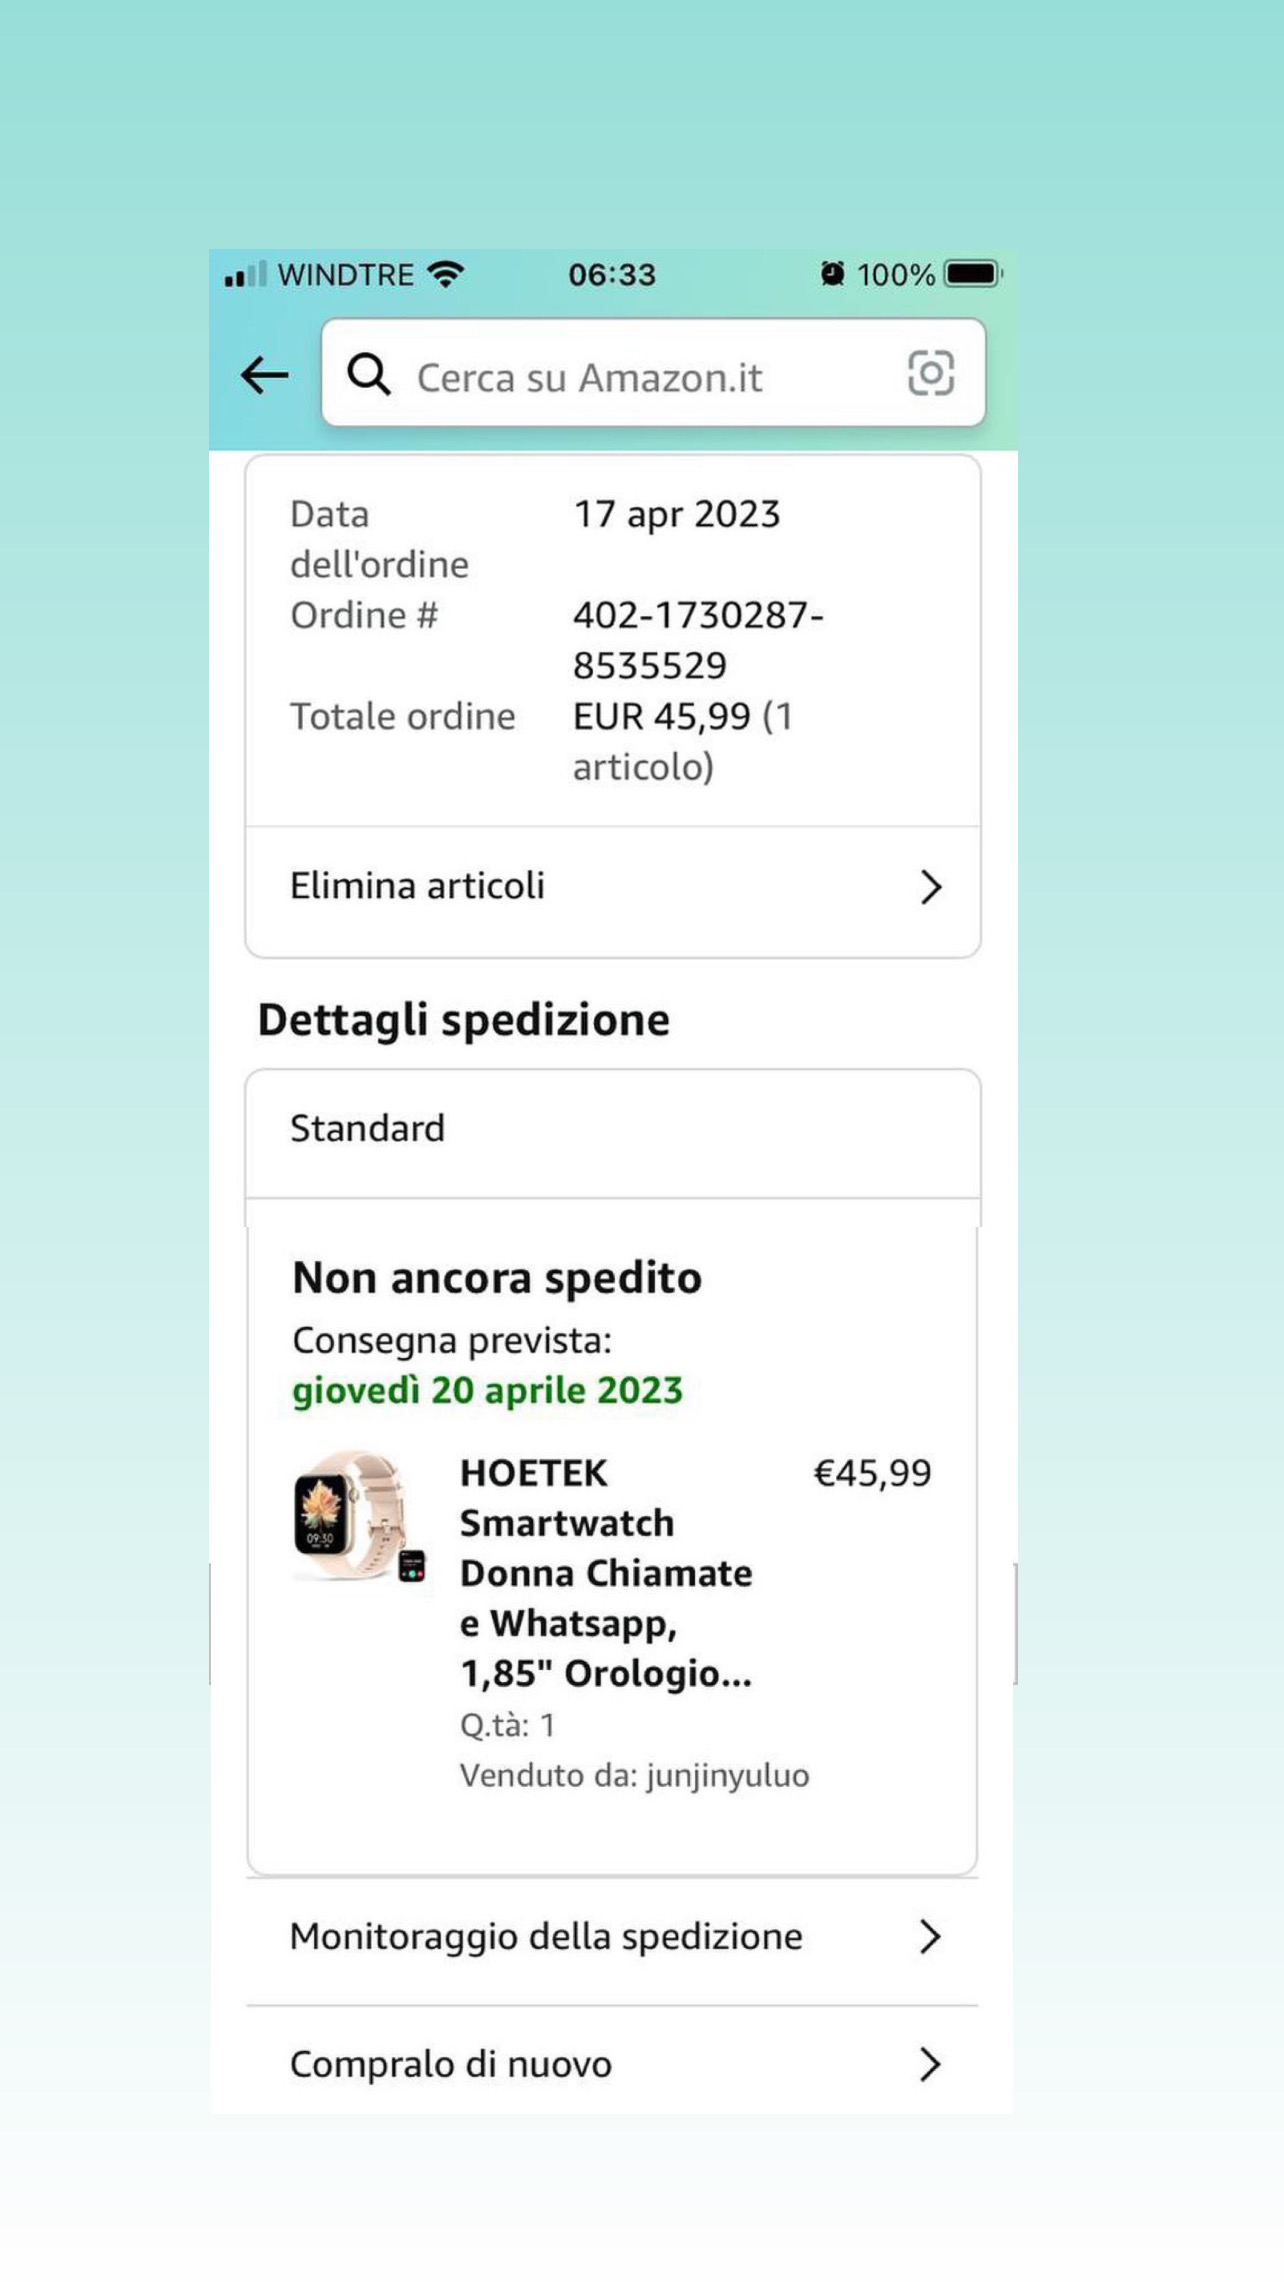Open the HOETEK smartwatch product thumbnail

point(357,1517)
